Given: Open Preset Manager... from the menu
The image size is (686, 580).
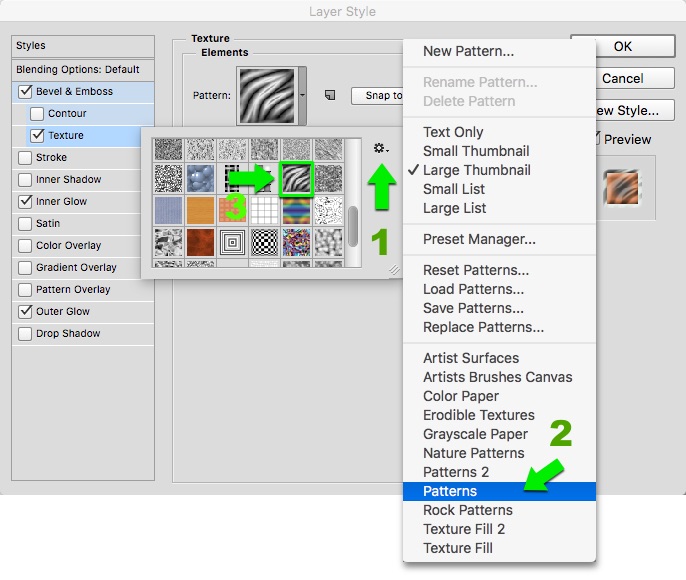Looking at the screenshot, I should pyautogui.click(x=479, y=239).
